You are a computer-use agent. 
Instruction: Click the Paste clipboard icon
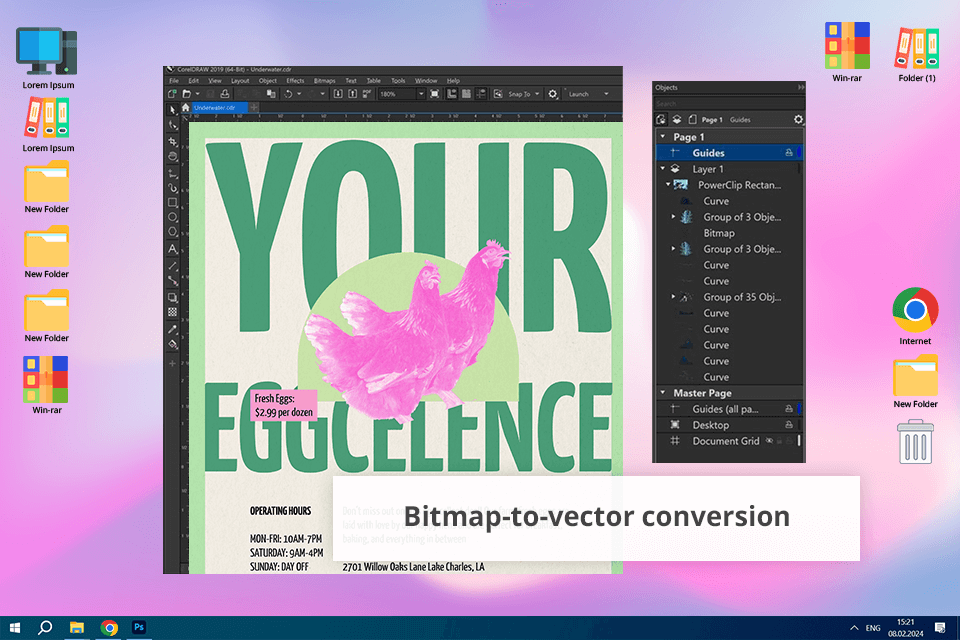pos(271,94)
